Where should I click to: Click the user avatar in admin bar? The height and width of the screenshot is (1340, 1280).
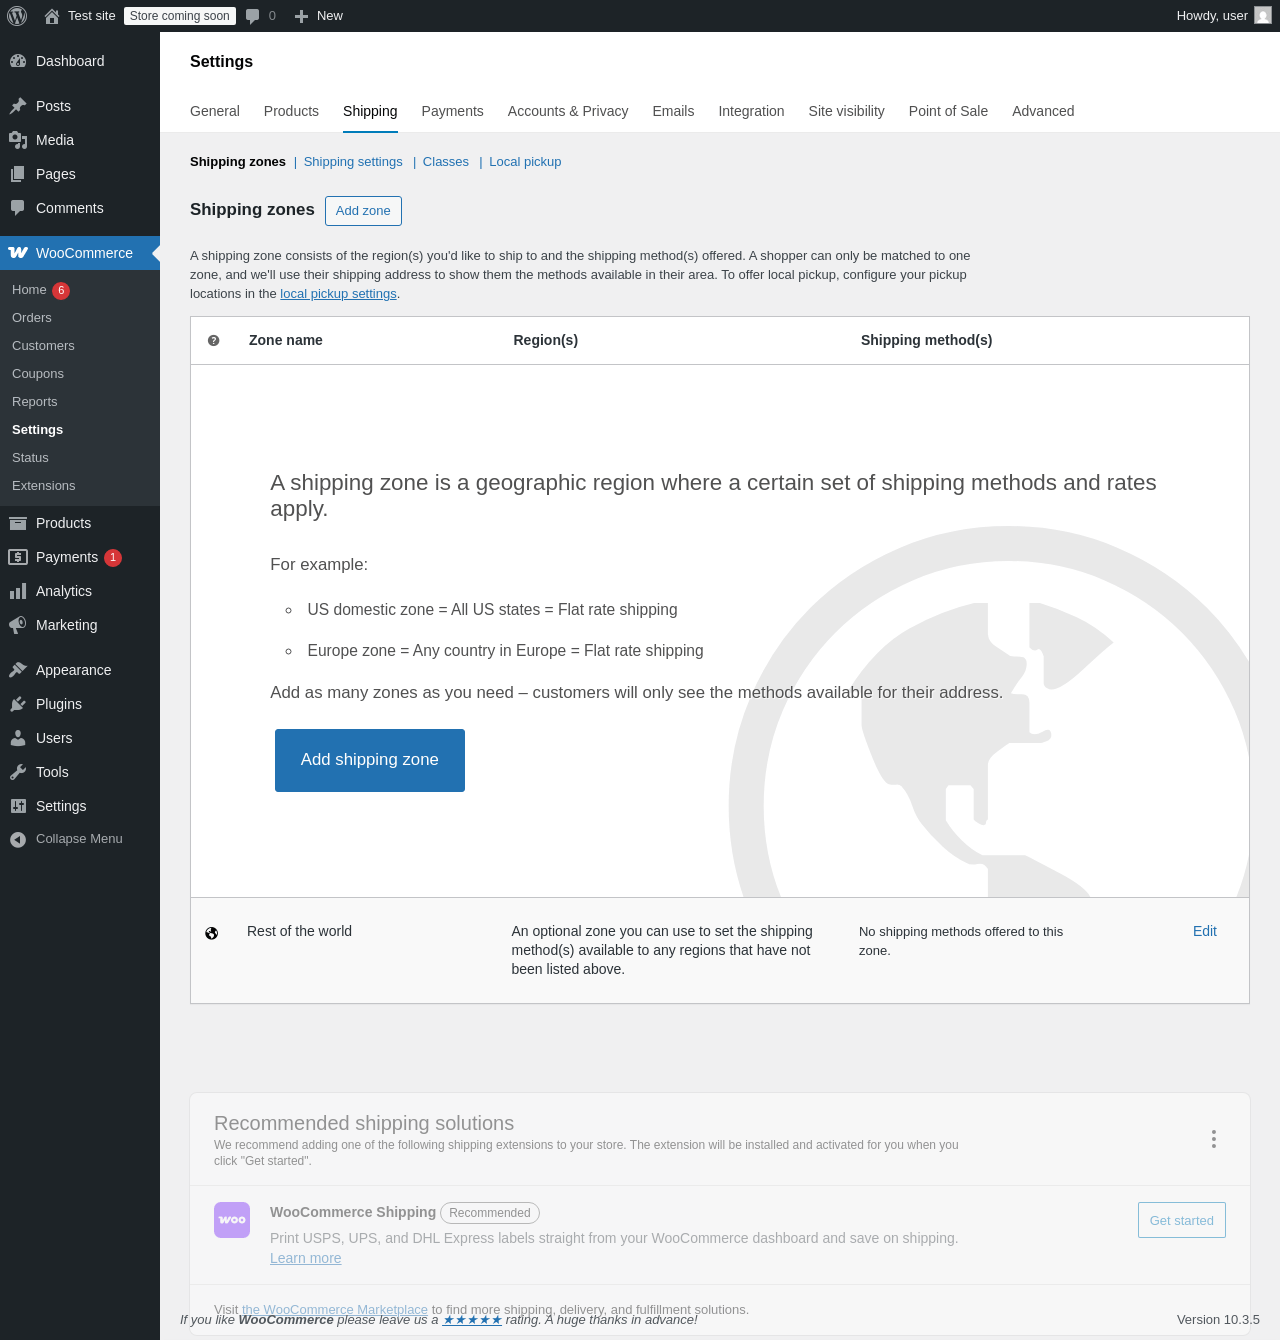click(x=1263, y=16)
